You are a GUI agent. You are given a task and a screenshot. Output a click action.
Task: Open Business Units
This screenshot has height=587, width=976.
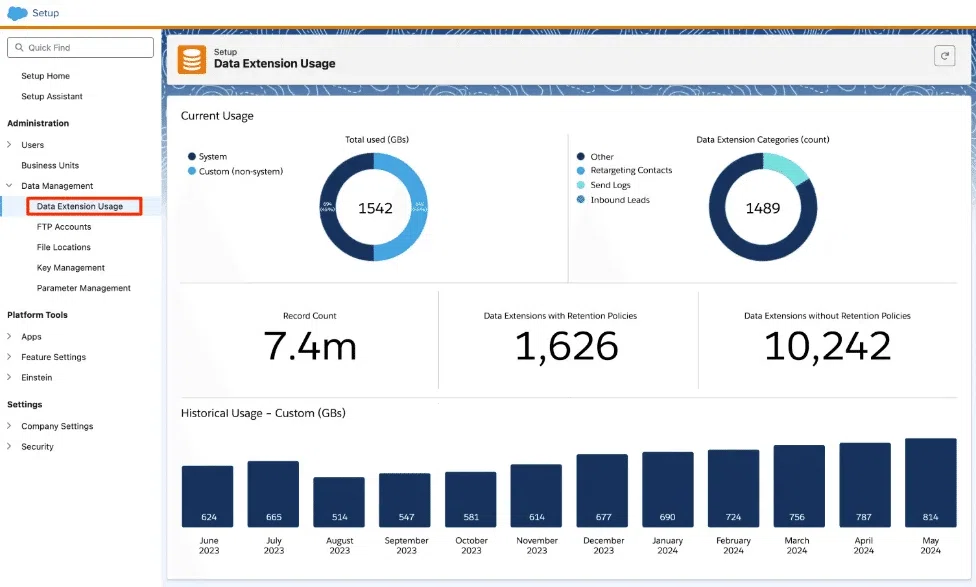(50, 166)
